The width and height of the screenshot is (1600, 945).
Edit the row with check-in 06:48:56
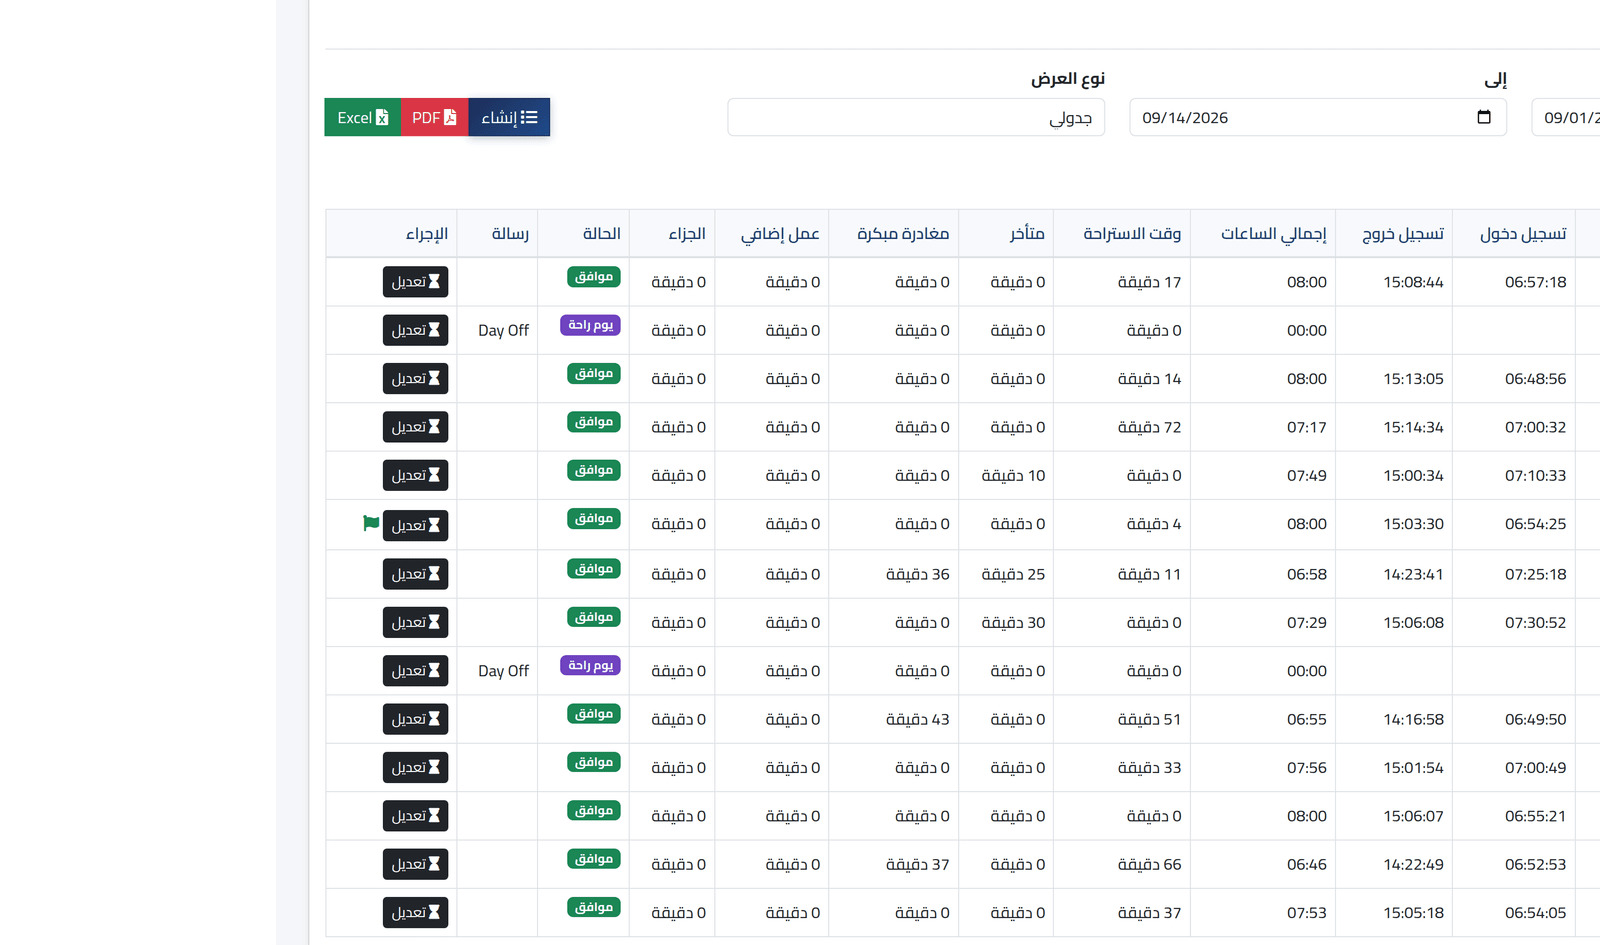pos(415,378)
